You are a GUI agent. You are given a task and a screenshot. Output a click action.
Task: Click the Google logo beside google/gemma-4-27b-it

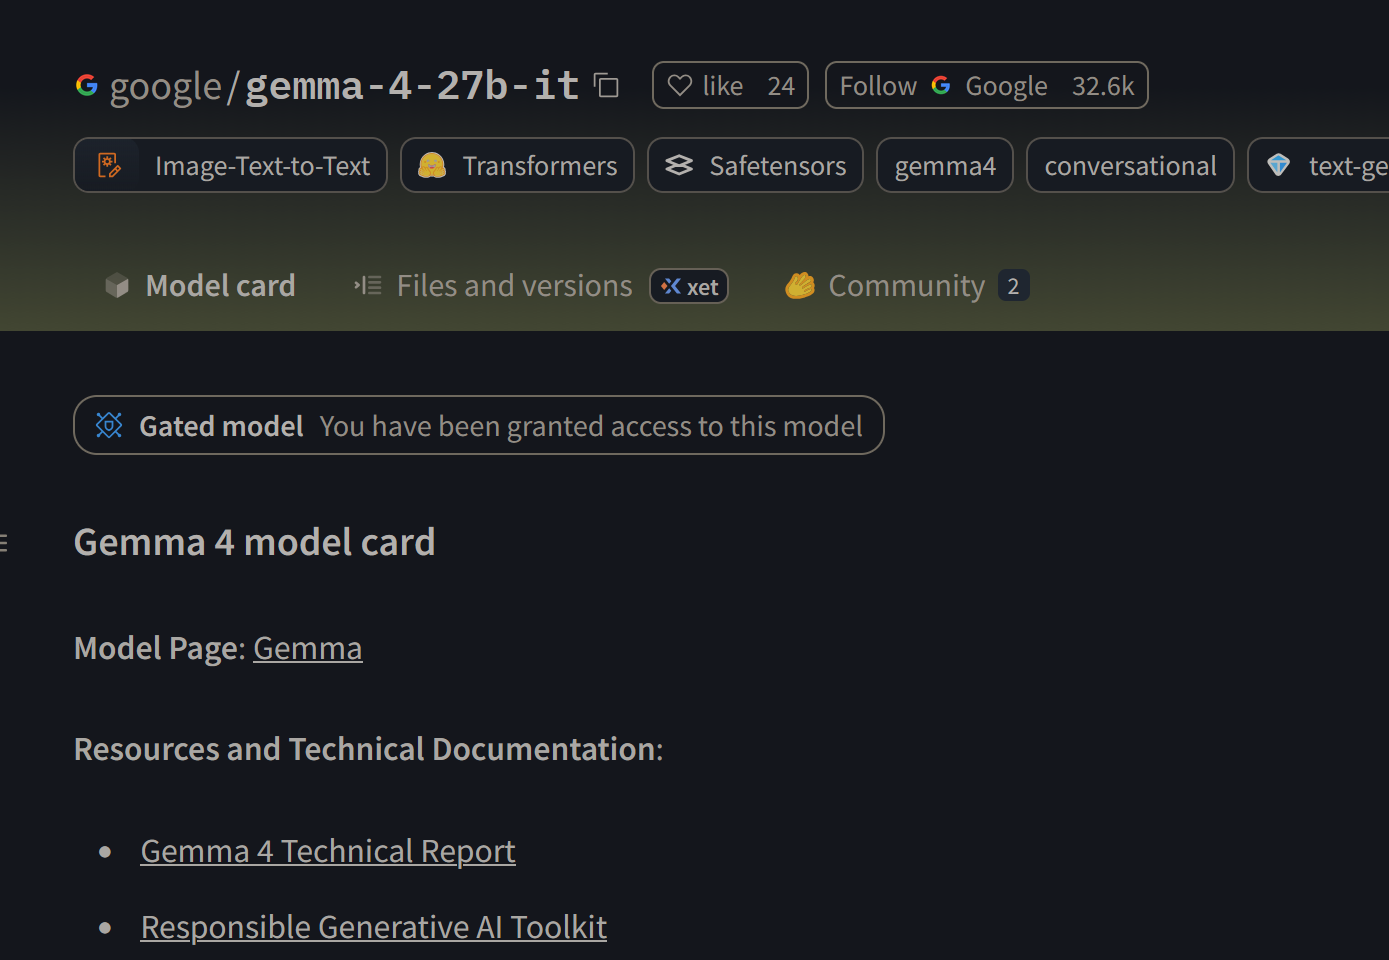[87, 86]
